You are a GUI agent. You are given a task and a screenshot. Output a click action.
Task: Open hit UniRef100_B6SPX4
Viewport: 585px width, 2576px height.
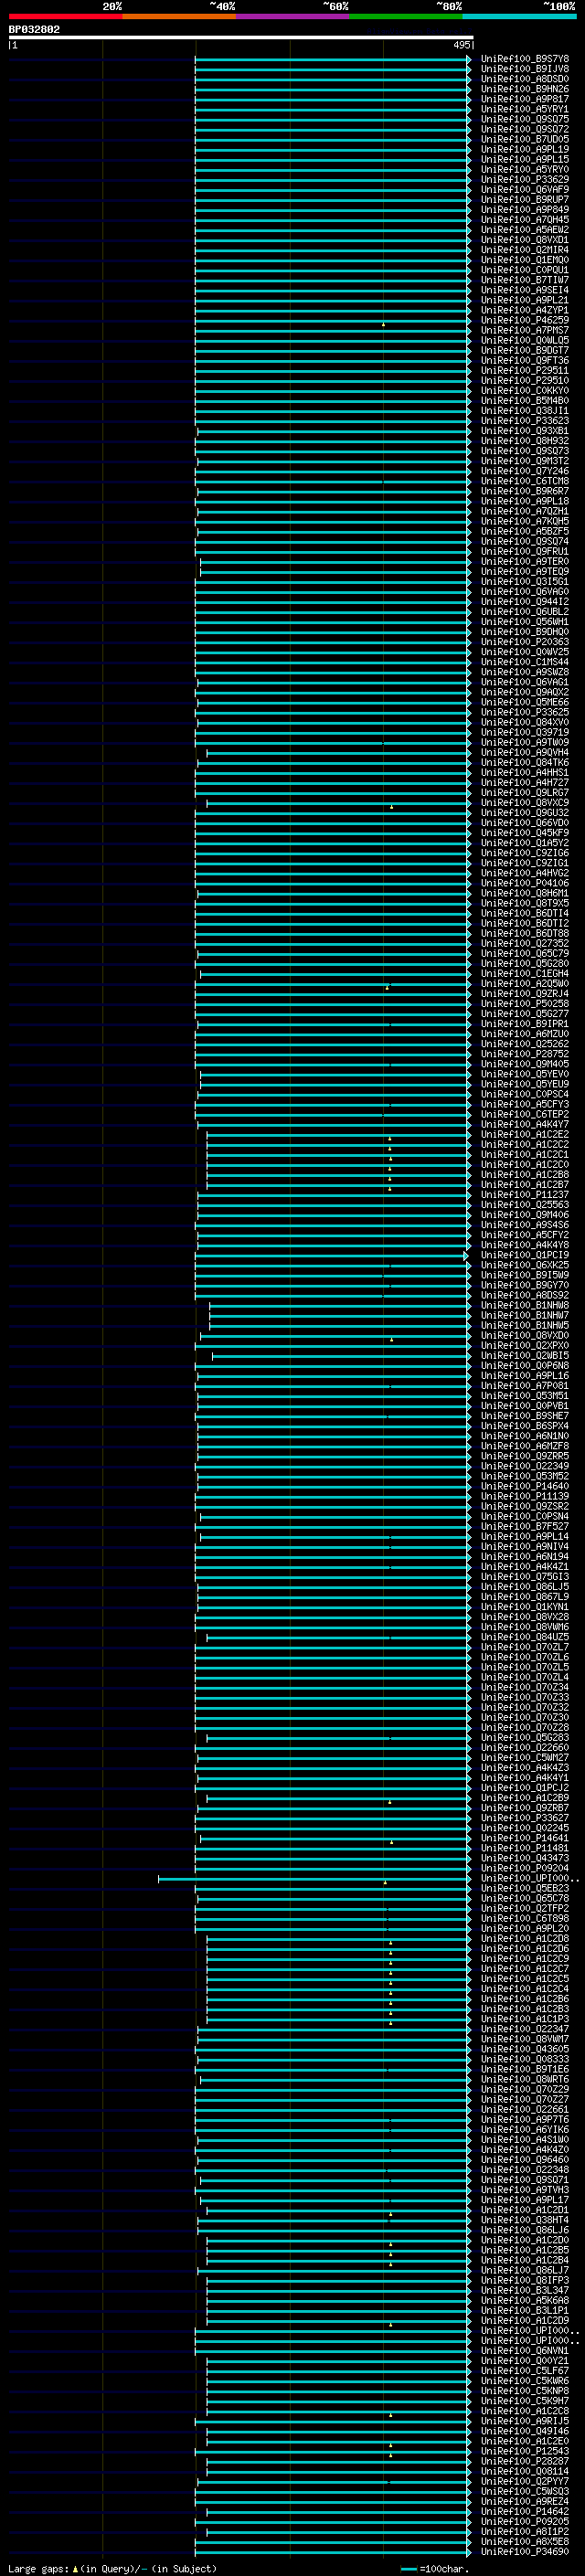pos(525,1427)
